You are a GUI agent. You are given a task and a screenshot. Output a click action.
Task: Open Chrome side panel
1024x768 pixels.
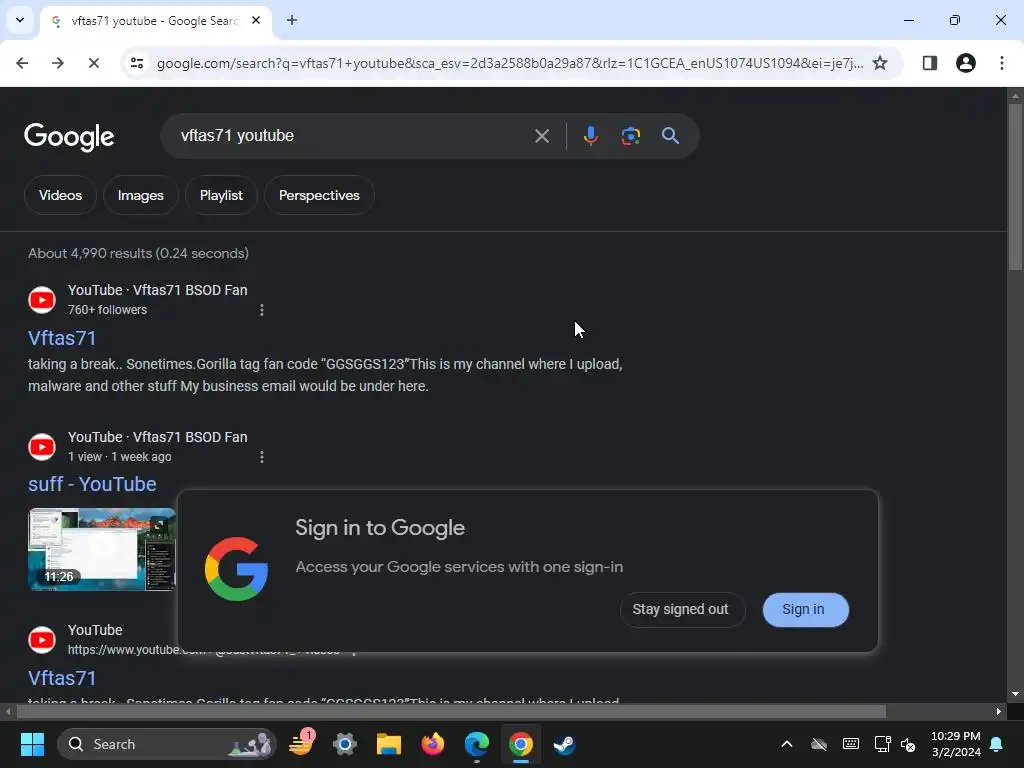(x=929, y=63)
